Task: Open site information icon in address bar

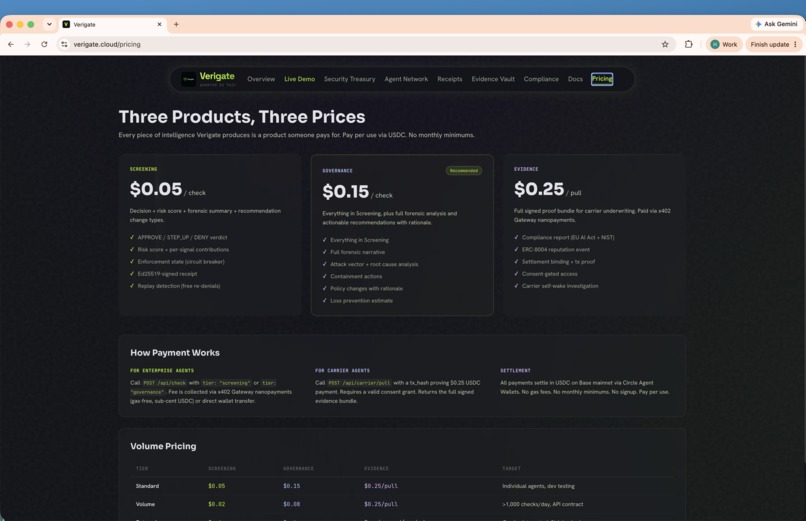Action: pos(64,44)
